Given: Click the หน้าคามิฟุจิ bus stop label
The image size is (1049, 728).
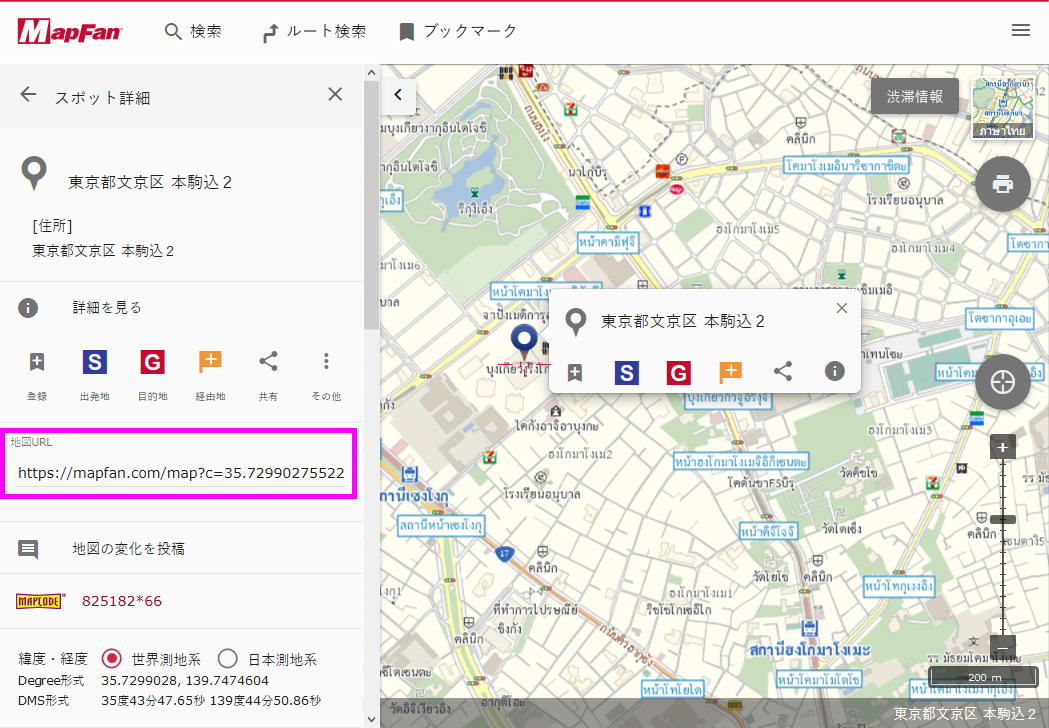Looking at the screenshot, I should click(x=607, y=242).
